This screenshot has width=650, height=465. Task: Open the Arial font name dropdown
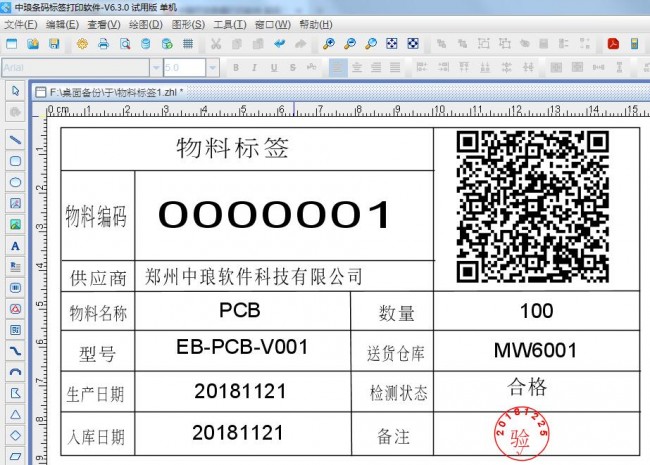coord(156,68)
